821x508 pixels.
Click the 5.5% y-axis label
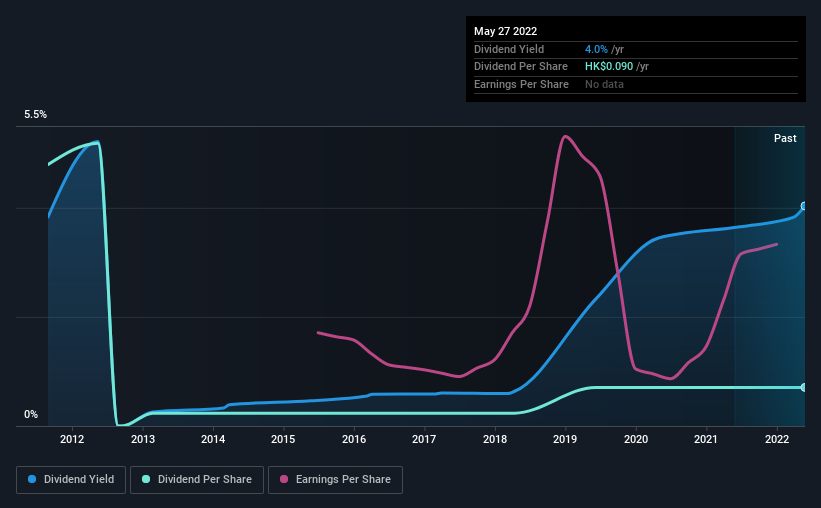coord(36,115)
